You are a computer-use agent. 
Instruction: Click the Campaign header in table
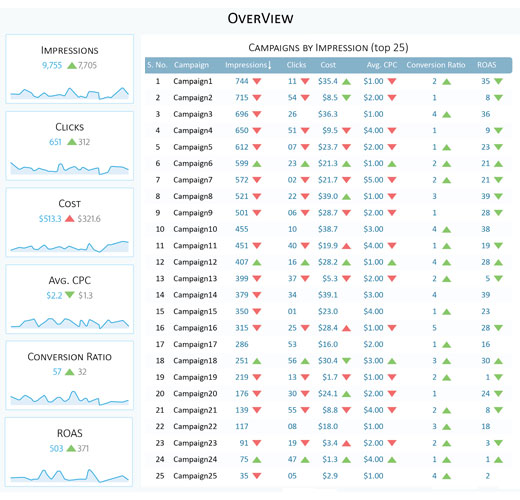point(191,65)
